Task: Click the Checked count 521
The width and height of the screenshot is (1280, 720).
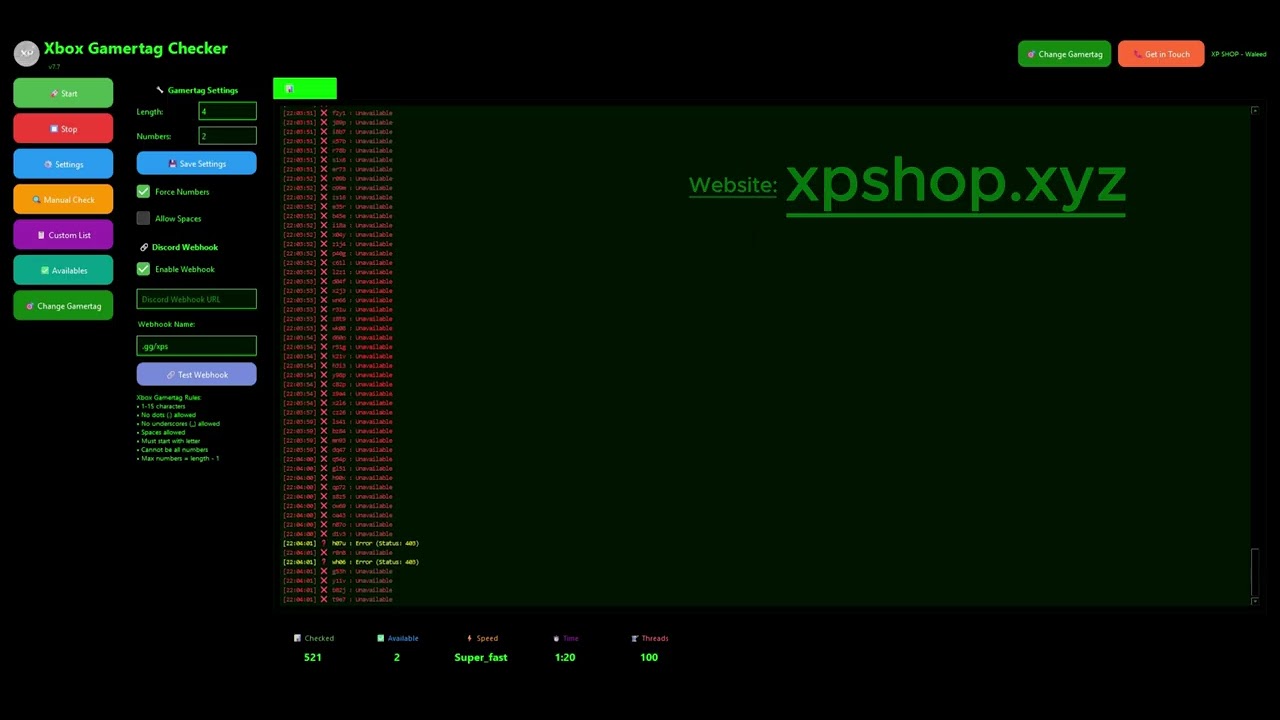Action: (313, 657)
